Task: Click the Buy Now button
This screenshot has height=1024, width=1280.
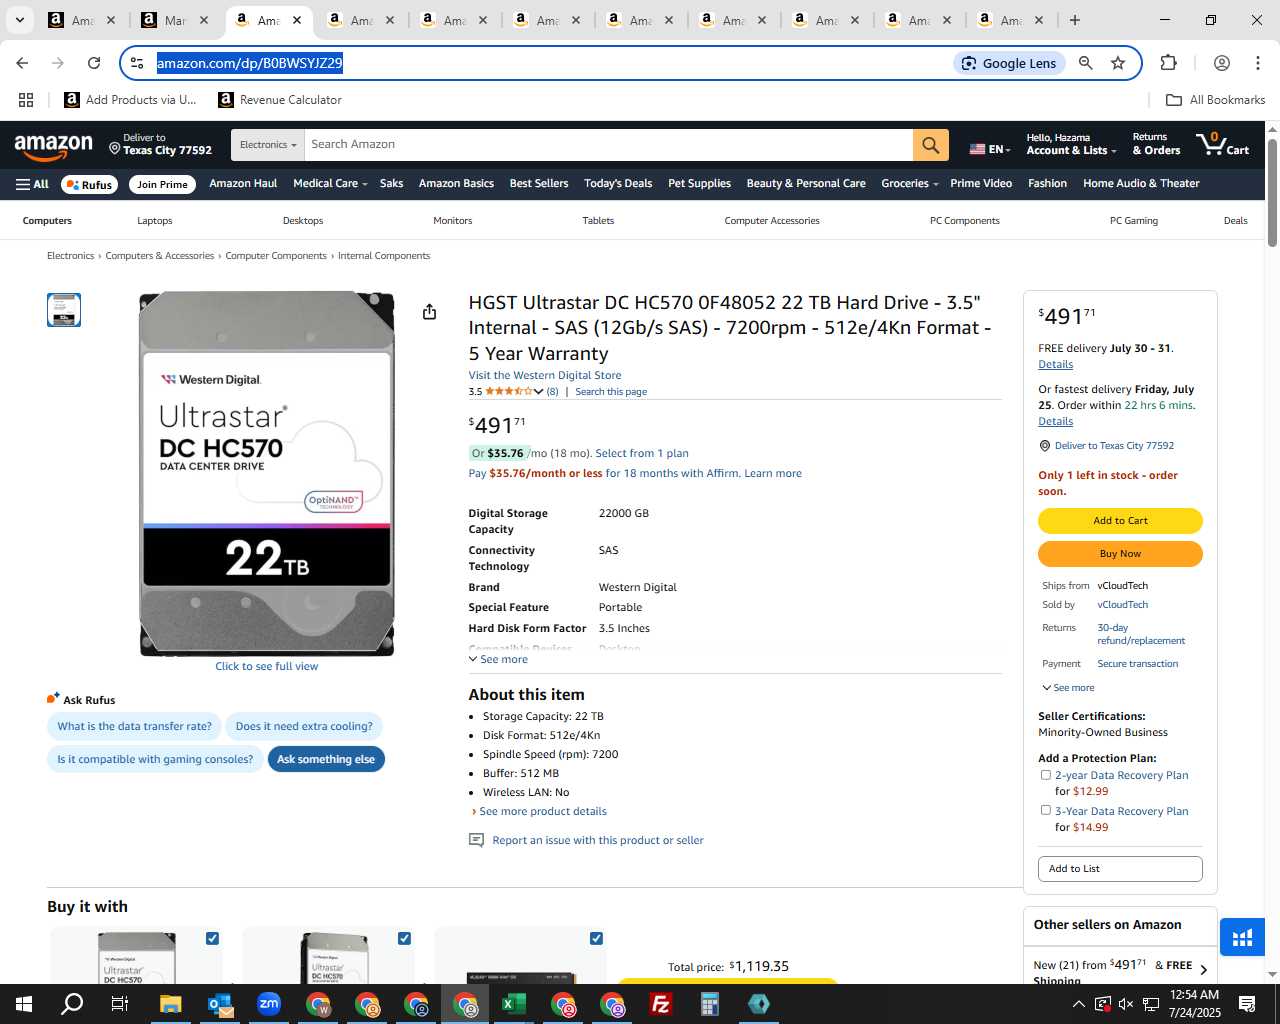Action: (1120, 554)
